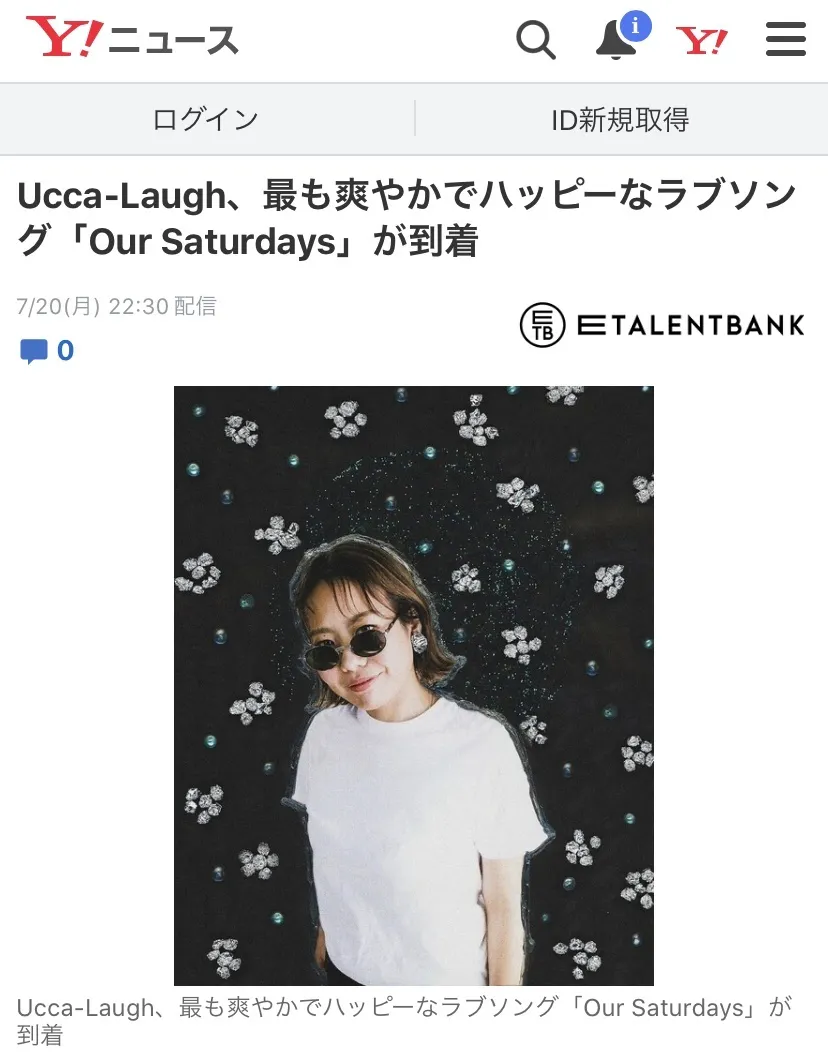This screenshot has width=828, height=1063.
Task: Click the sunglasses in the artist photo
Action: 351,645
